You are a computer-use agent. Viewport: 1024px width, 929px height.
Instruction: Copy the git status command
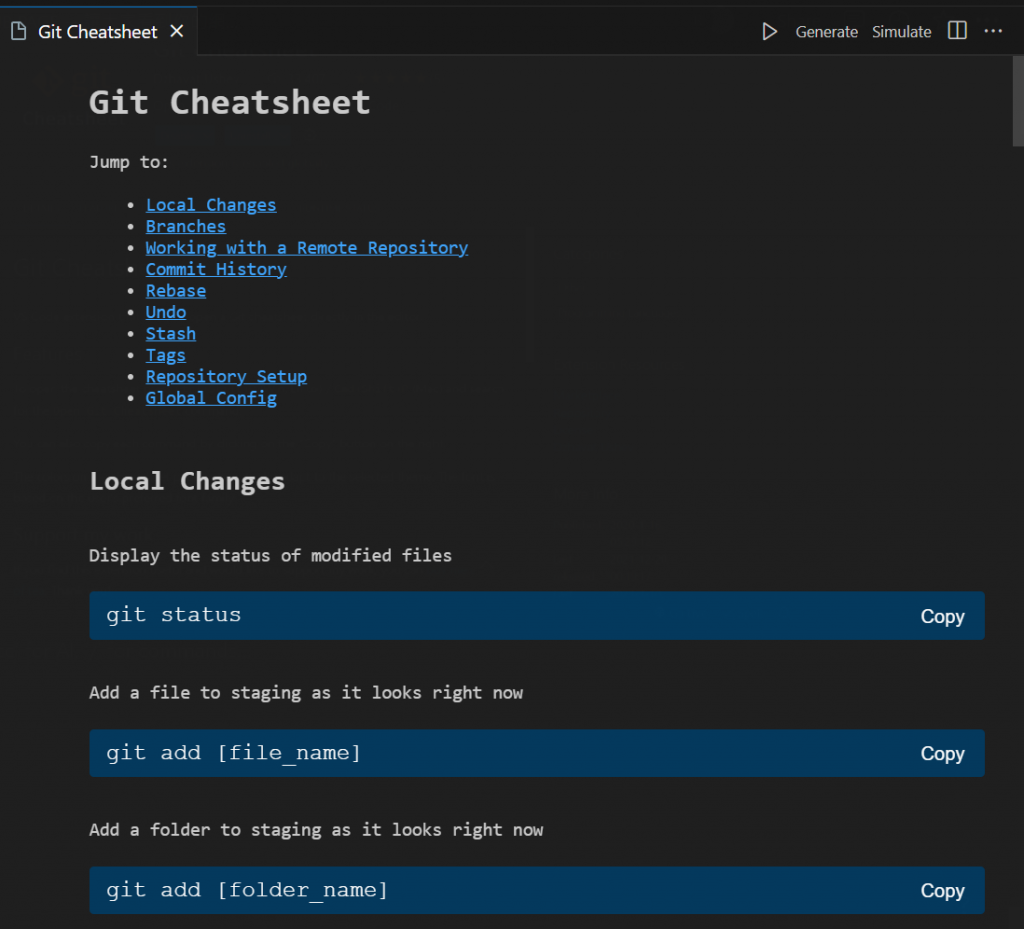point(942,616)
